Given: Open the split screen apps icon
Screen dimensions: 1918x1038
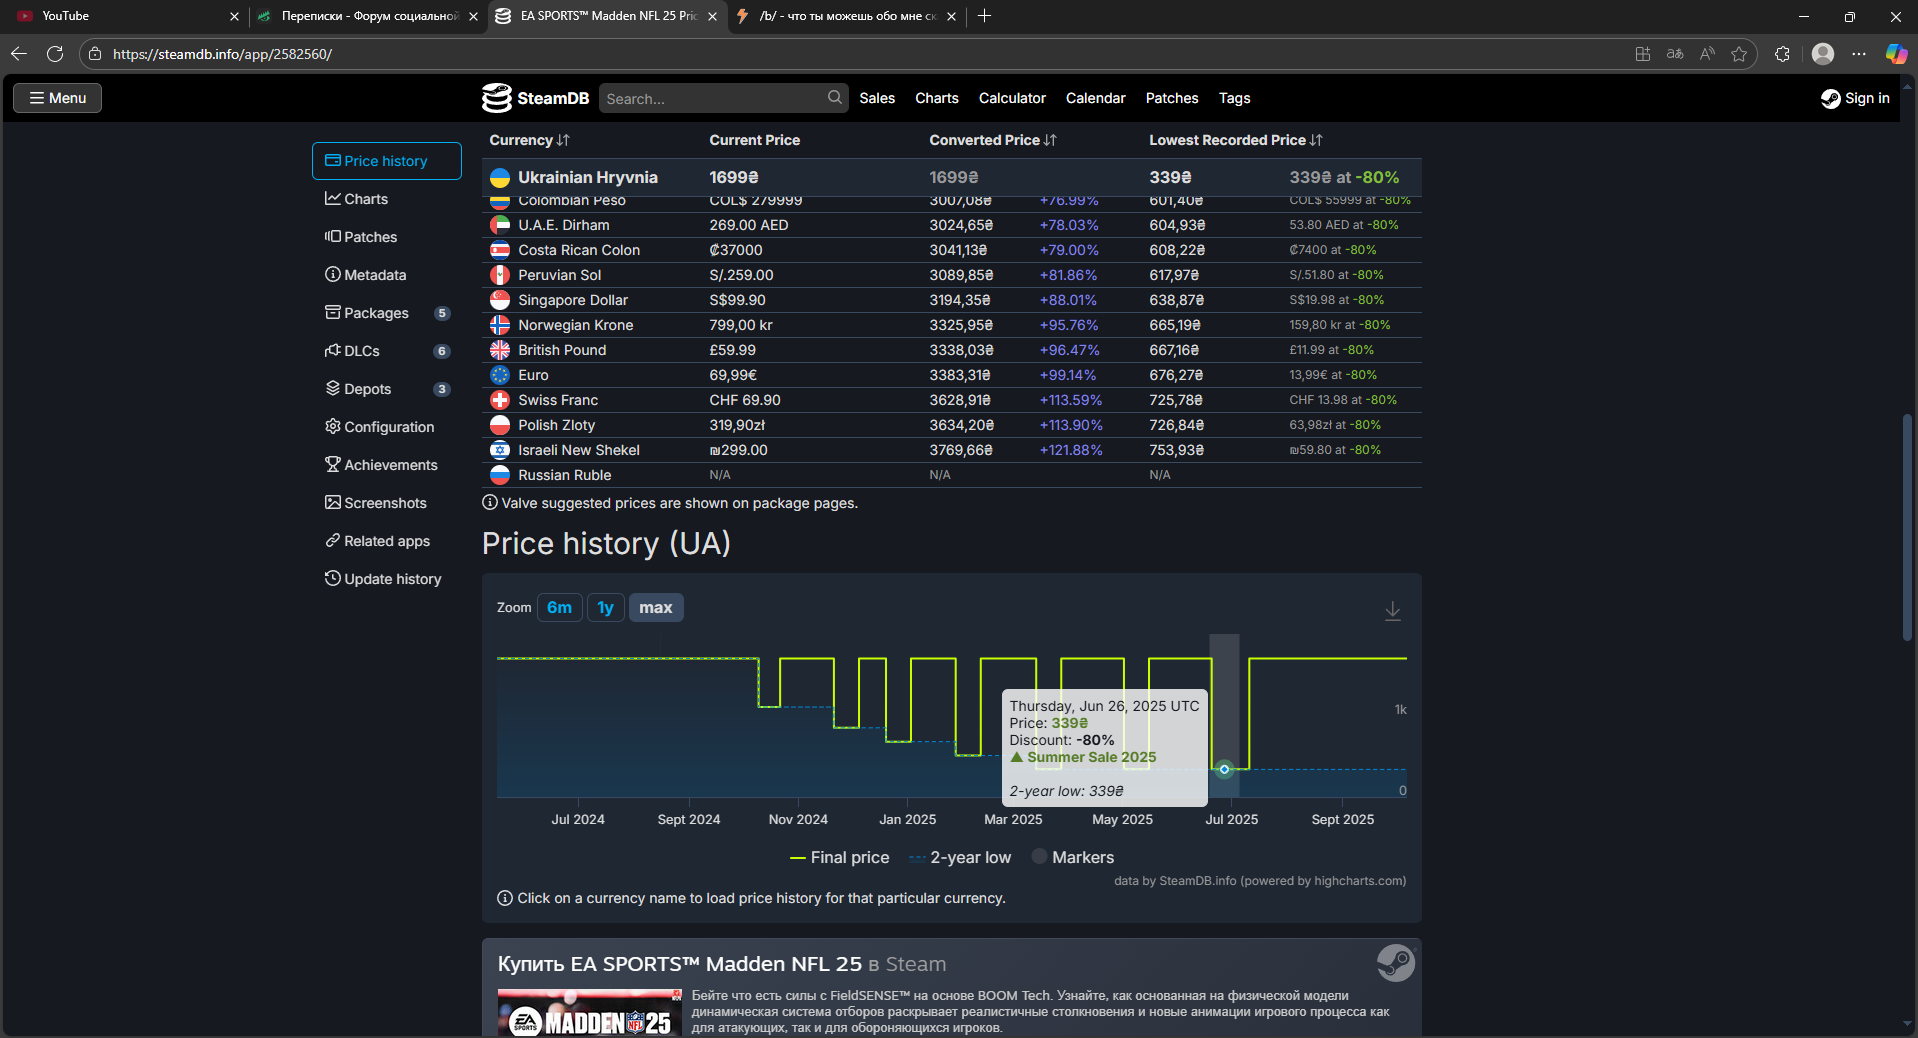Looking at the screenshot, I should (1642, 54).
